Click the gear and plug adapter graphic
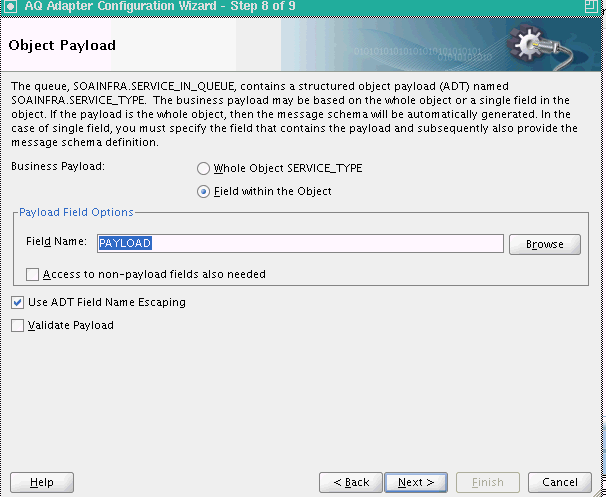Screen dimensions: 606x497 [x=539, y=46]
